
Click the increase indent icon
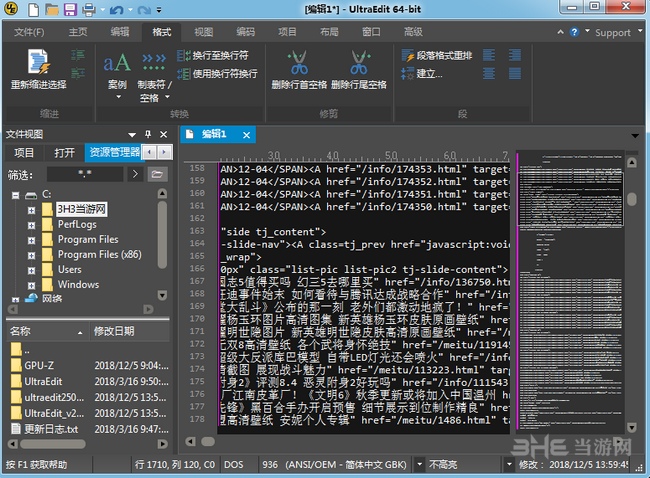coord(78,55)
